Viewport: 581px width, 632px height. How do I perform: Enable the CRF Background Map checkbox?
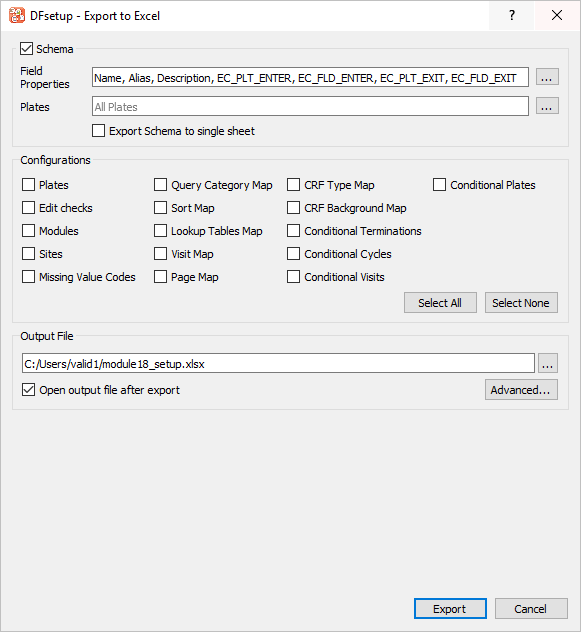(x=294, y=208)
